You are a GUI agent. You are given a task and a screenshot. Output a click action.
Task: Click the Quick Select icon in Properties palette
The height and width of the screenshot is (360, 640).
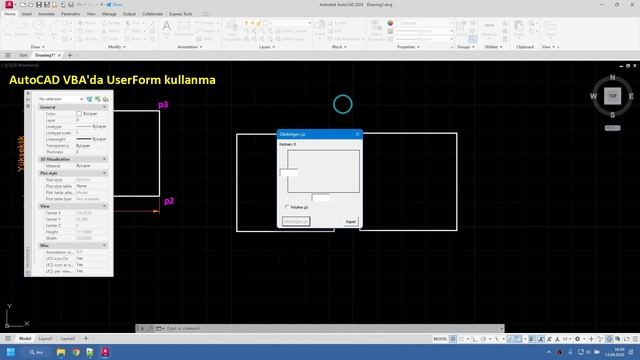(x=106, y=99)
